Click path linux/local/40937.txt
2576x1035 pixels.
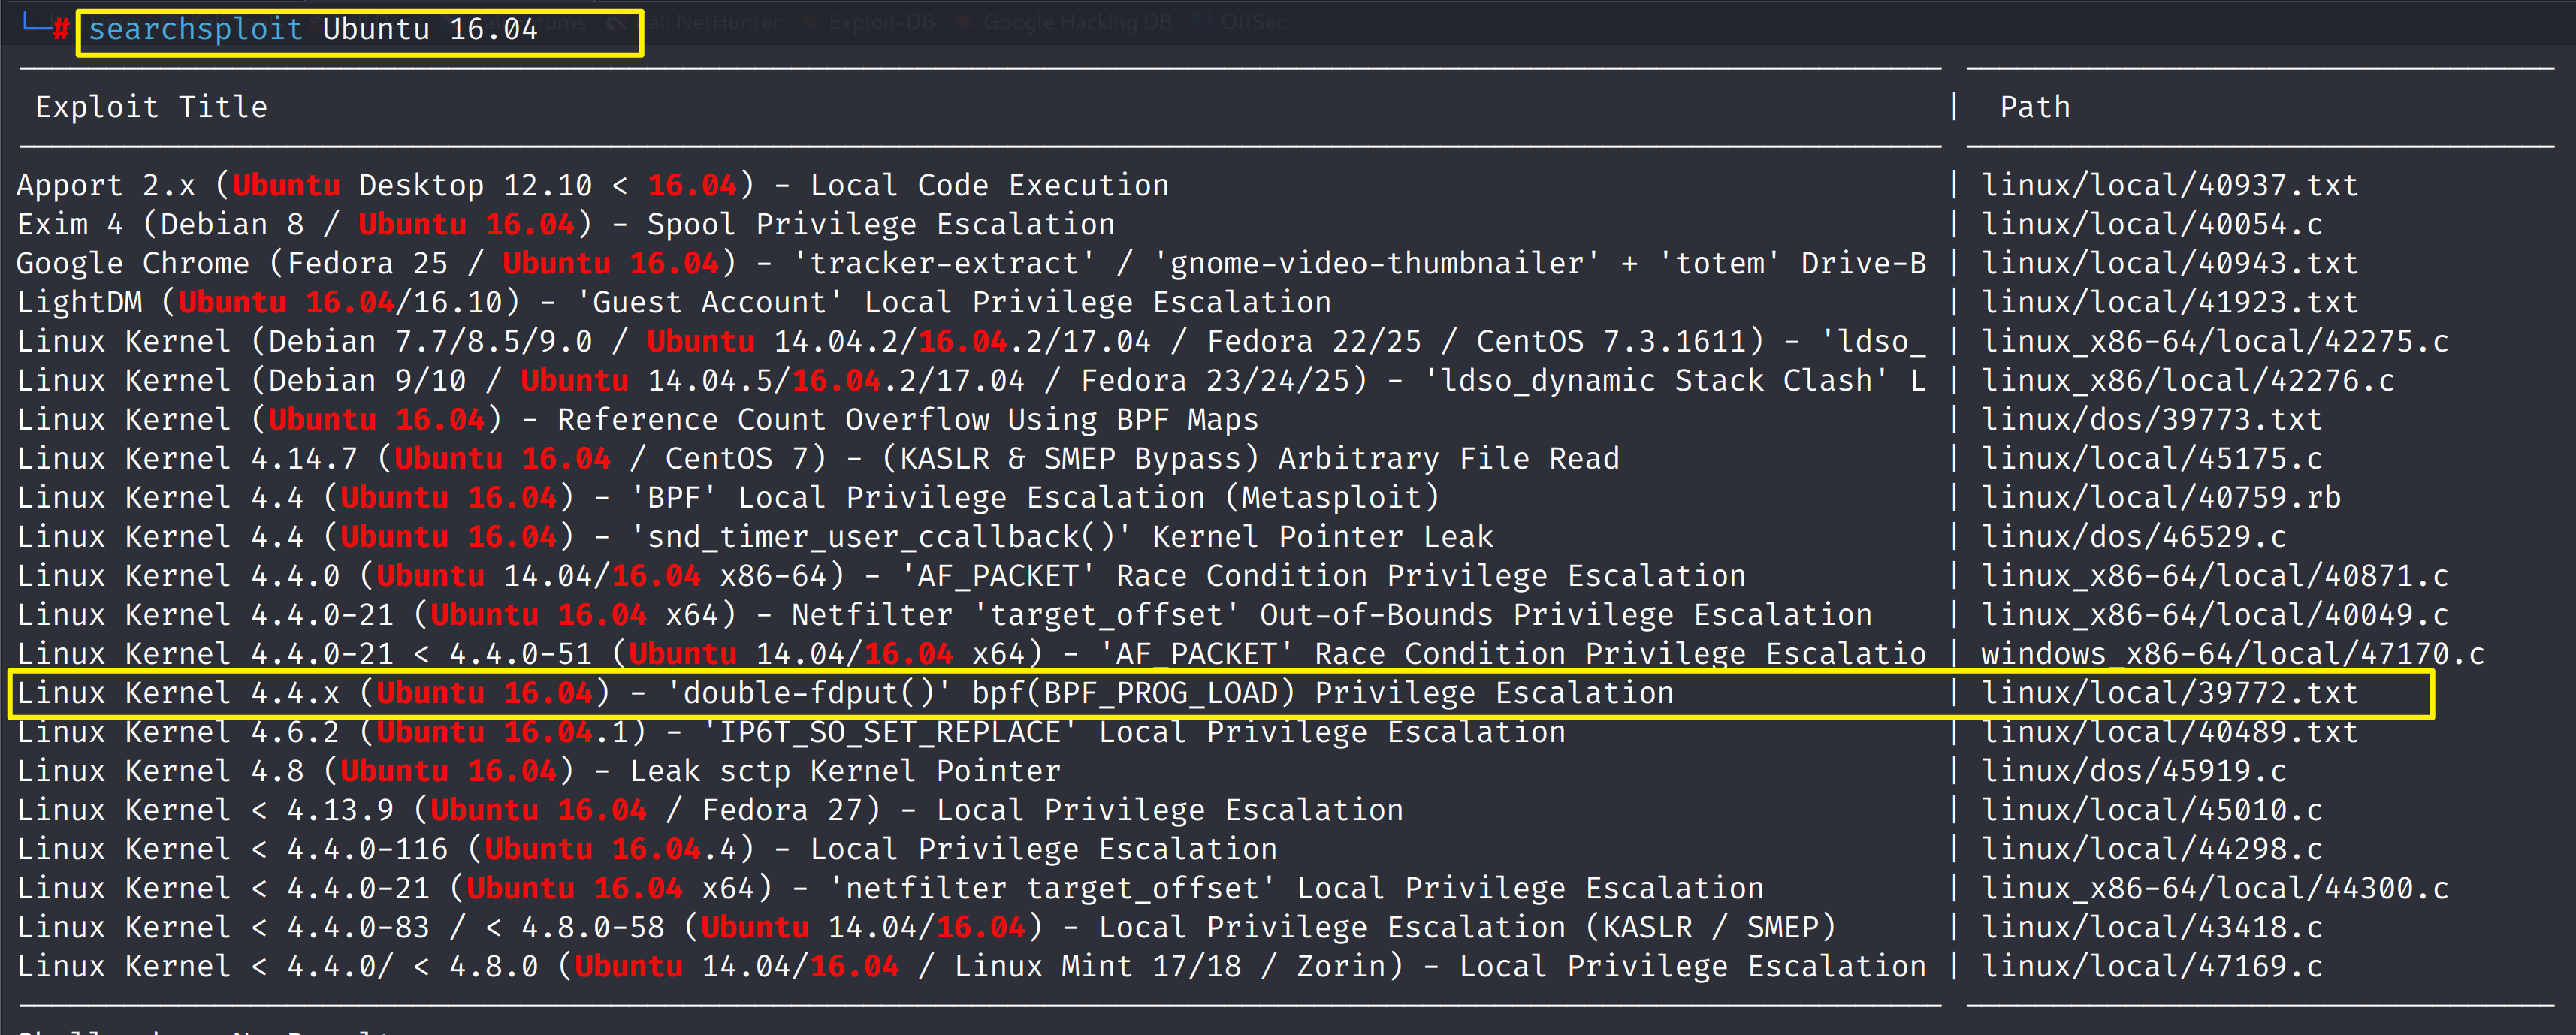coord(2169,185)
